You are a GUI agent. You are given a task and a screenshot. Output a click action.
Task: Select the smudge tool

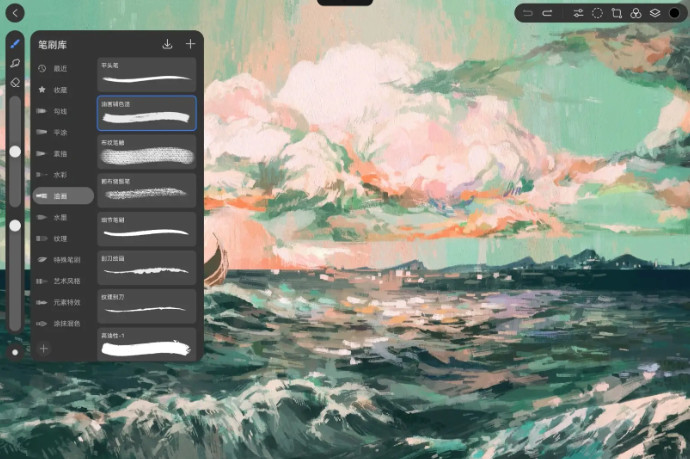pyautogui.click(x=15, y=63)
